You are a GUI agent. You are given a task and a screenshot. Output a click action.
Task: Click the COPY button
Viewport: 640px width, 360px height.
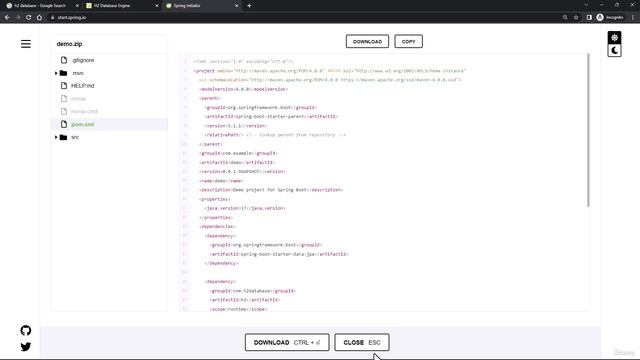point(408,42)
